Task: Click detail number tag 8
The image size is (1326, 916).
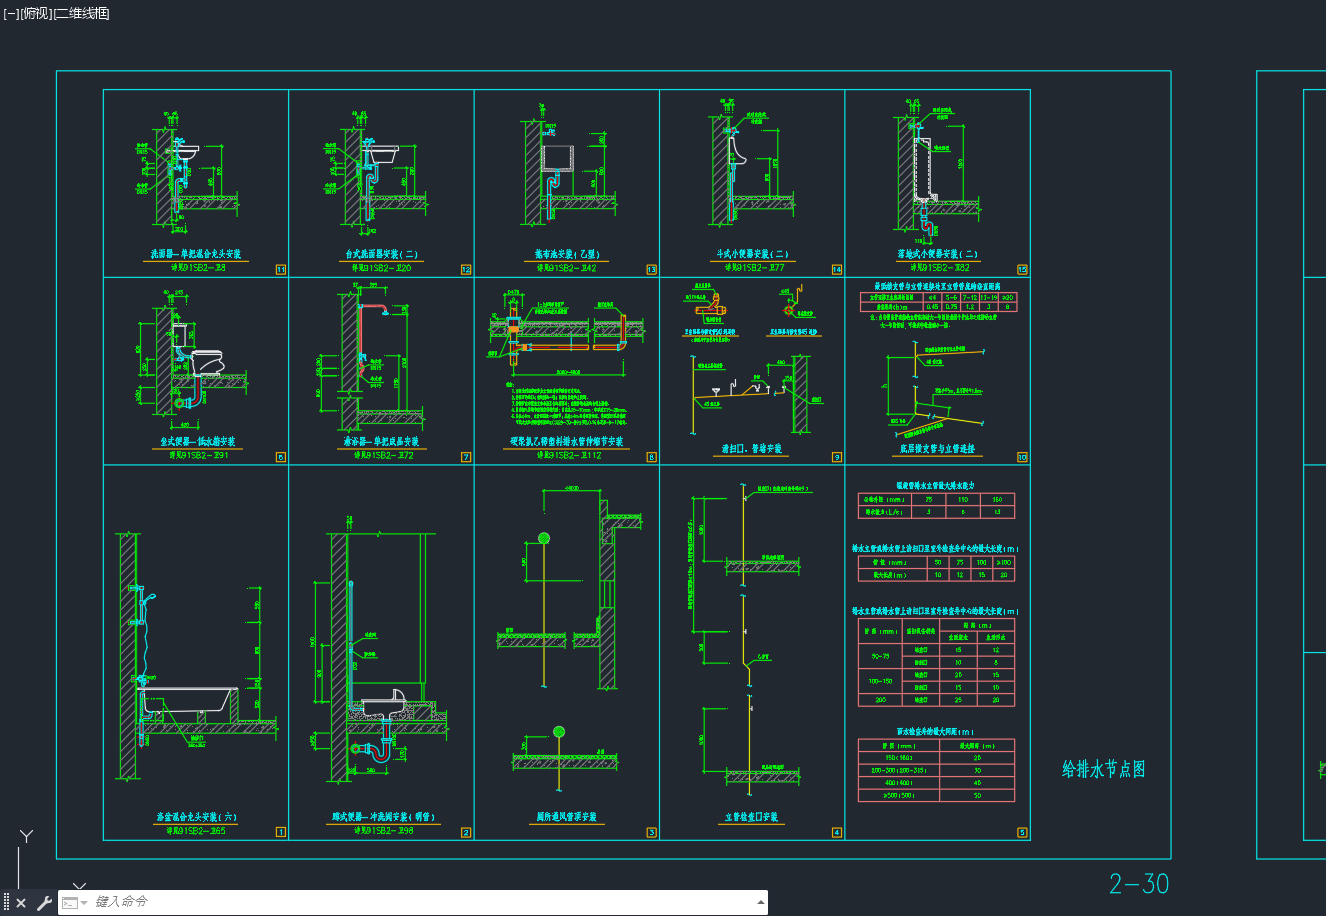Action: [652, 457]
